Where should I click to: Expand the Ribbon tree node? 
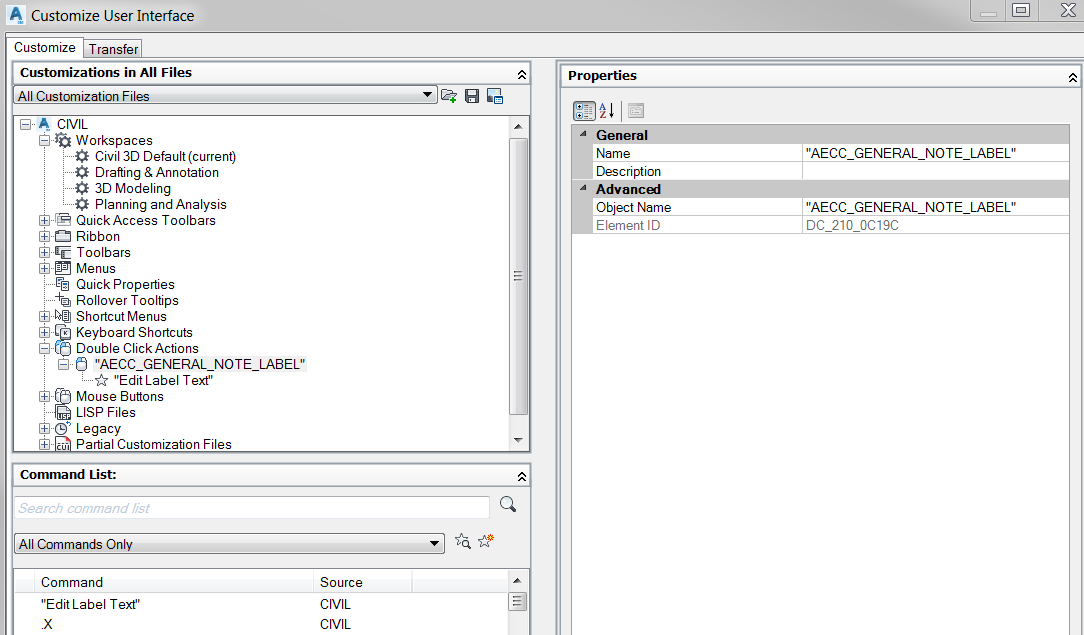(44, 236)
